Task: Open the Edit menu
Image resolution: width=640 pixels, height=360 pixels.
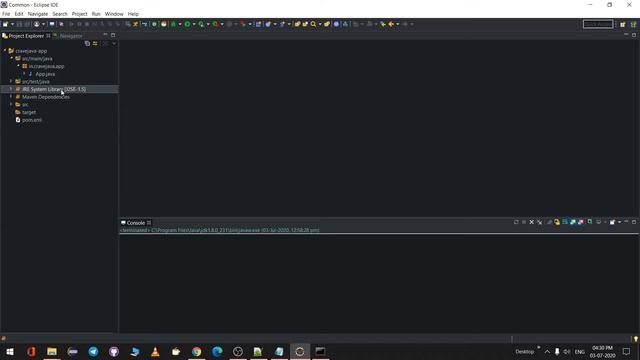Action: tap(19, 14)
